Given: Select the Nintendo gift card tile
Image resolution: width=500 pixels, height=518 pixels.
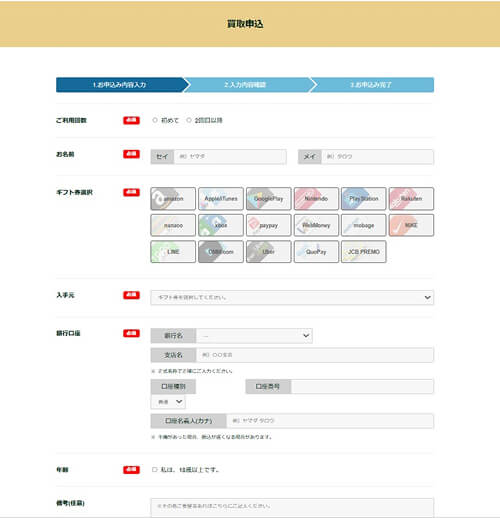Looking at the screenshot, I should tap(316, 199).
